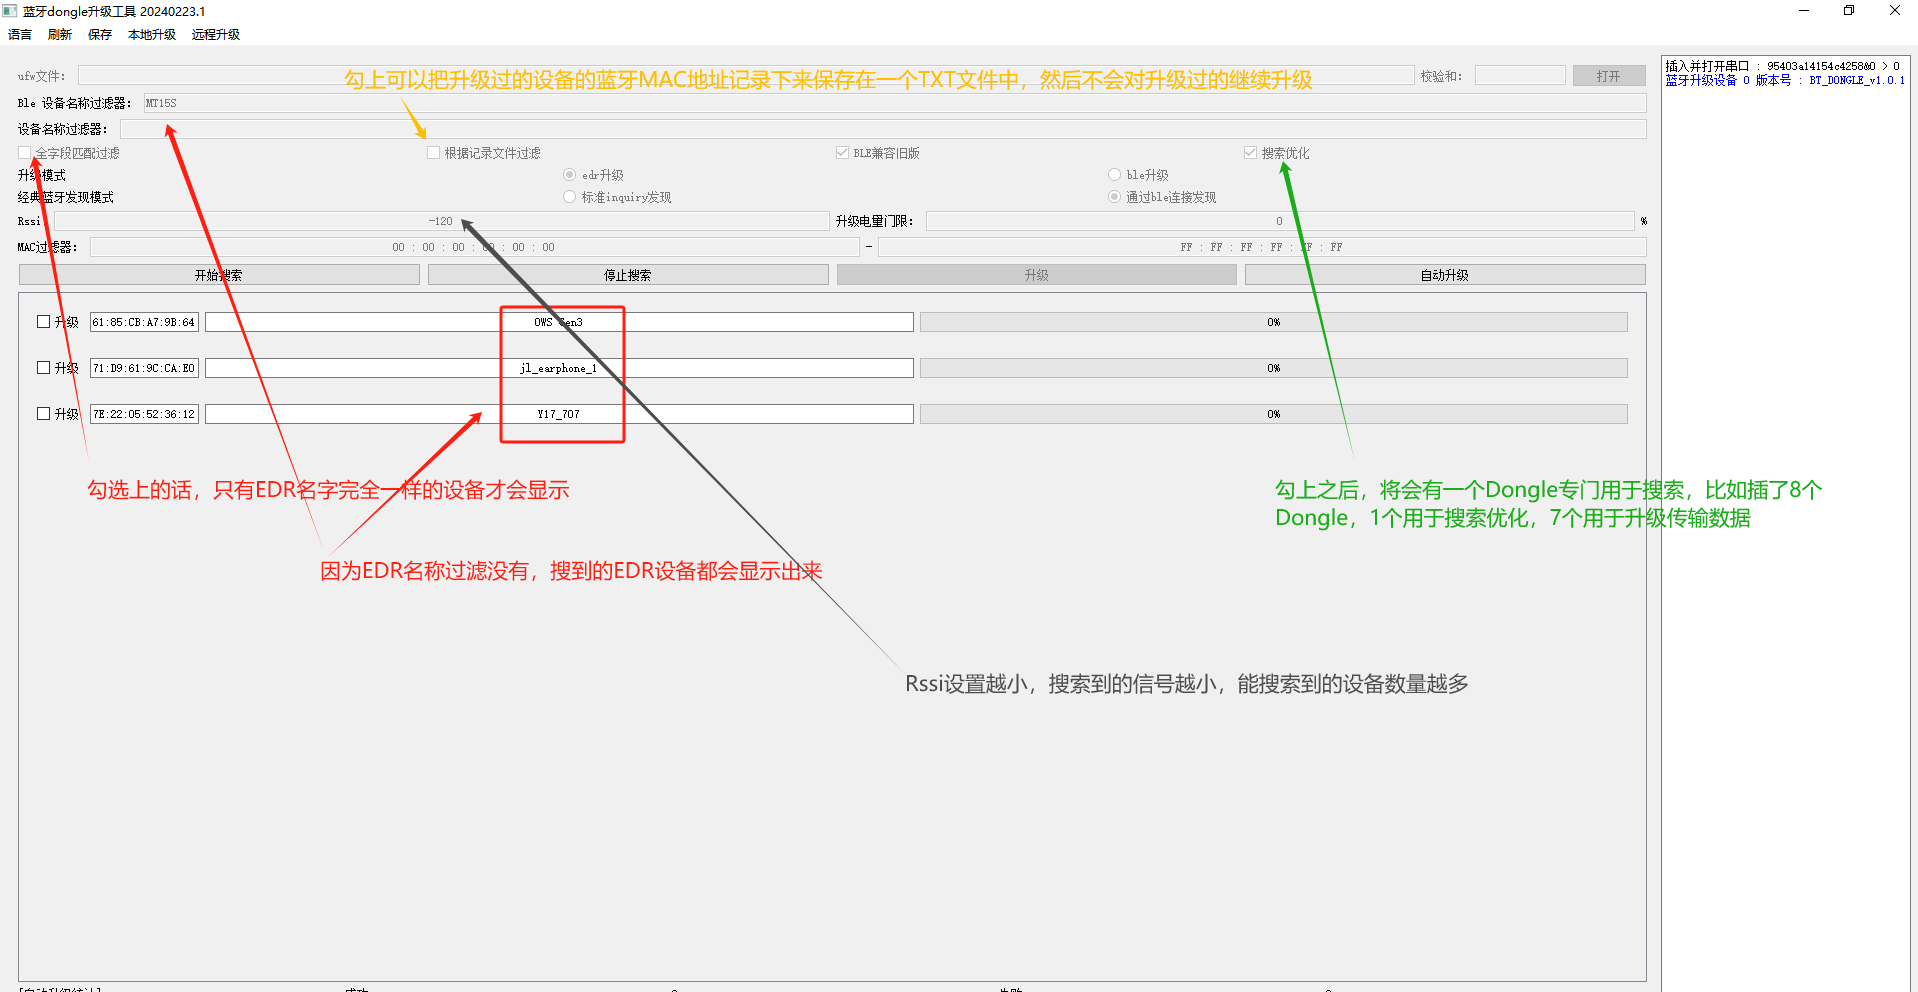
Task: Click the 升级 wide button
Action: [x=1037, y=275]
